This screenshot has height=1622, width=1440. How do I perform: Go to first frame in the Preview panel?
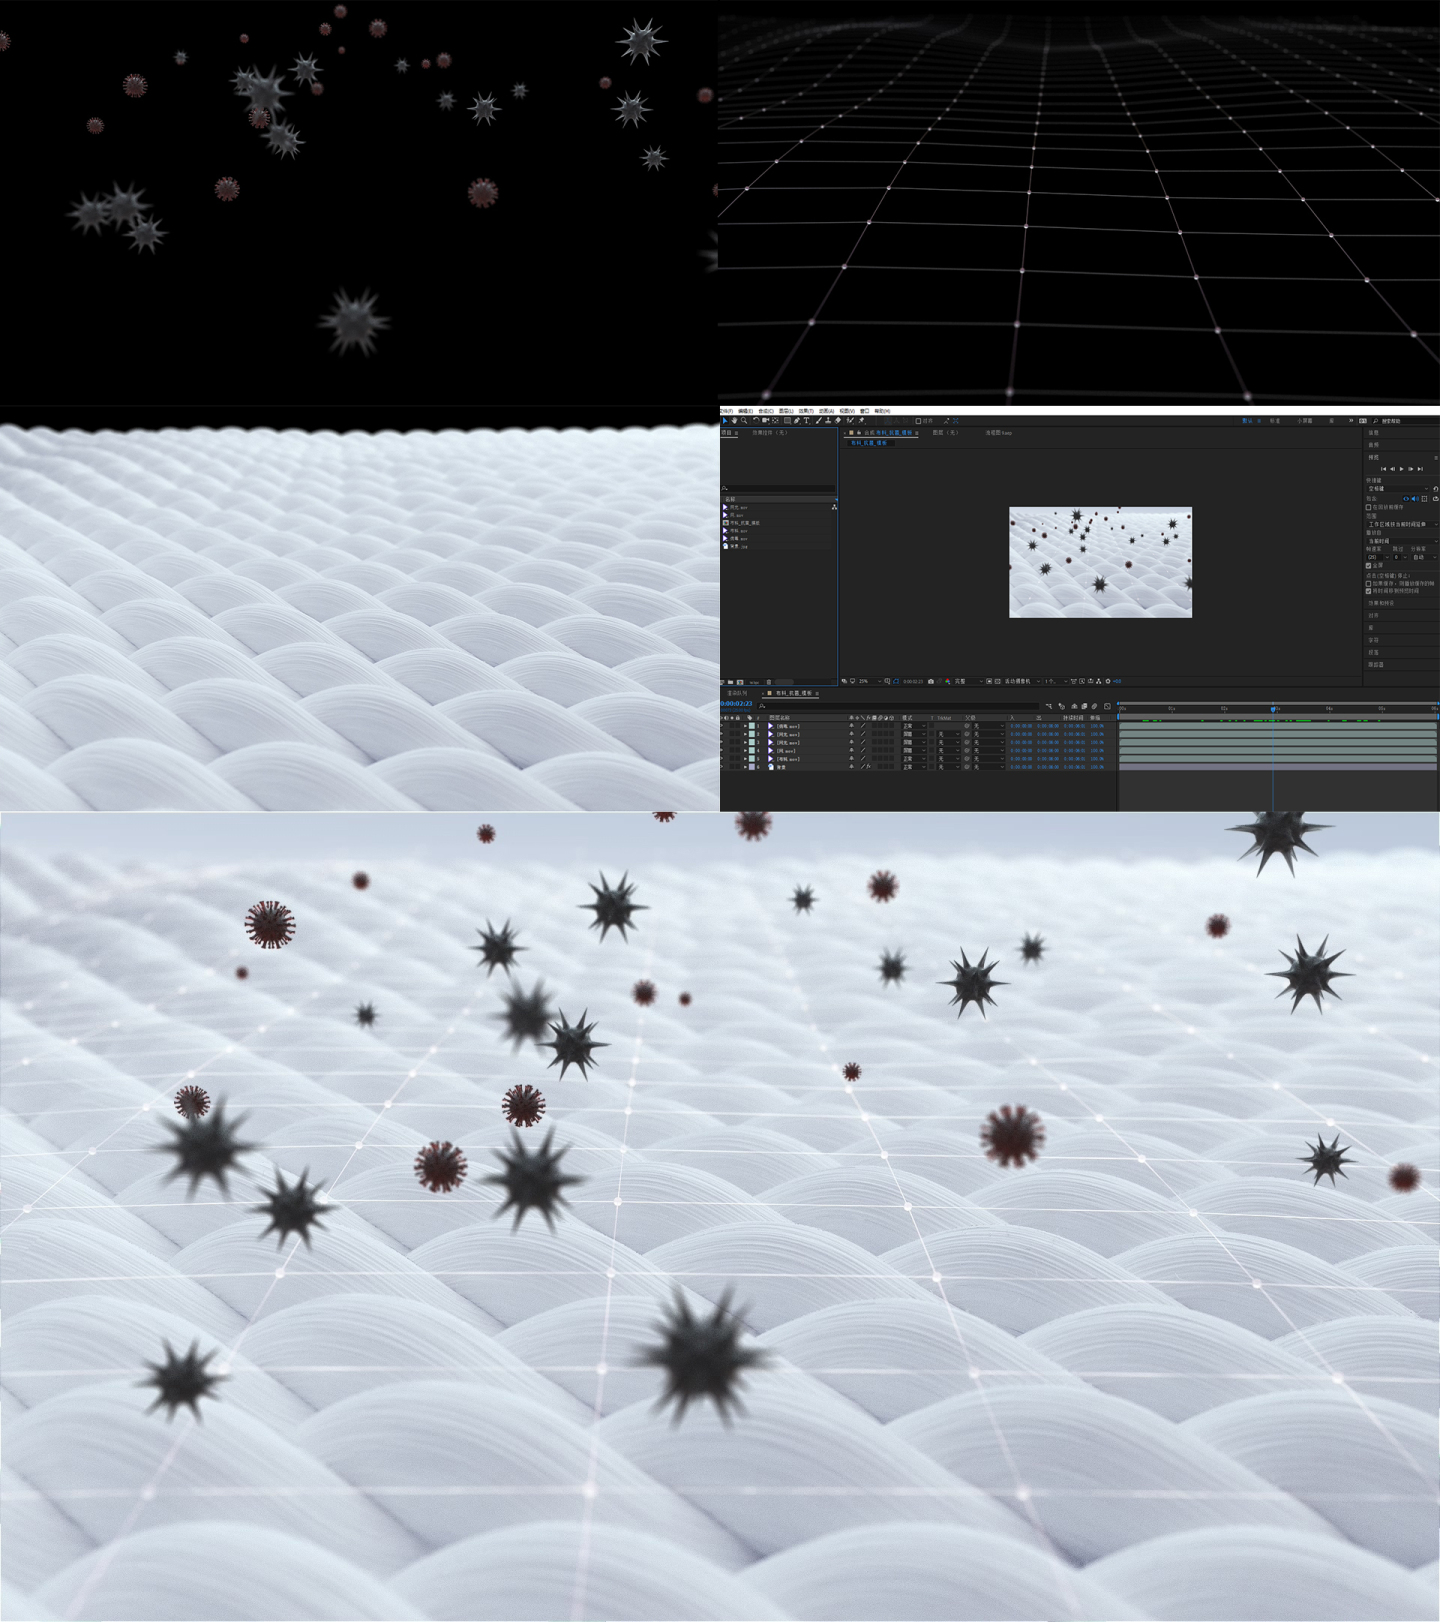coord(1383,469)
